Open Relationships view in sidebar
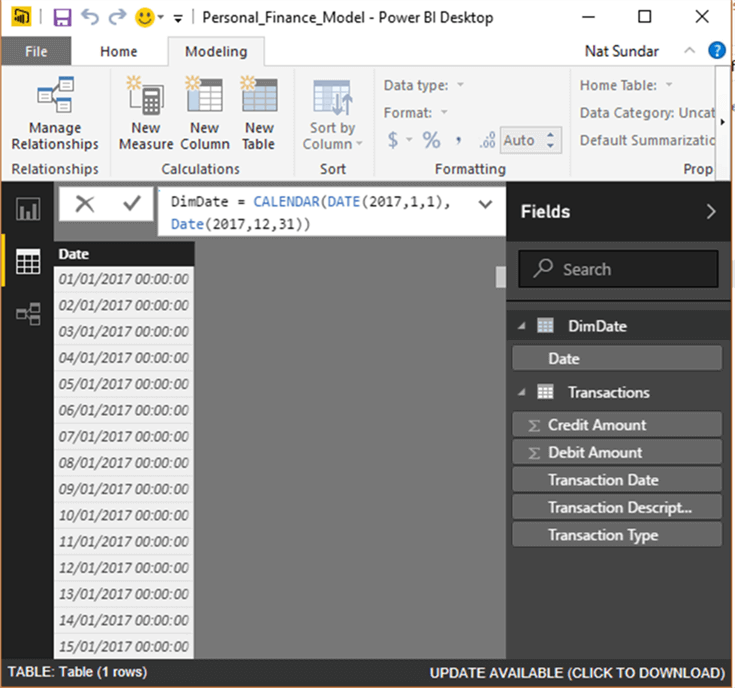This screenshot has width=735, height=688. click(x=28, y=315)
